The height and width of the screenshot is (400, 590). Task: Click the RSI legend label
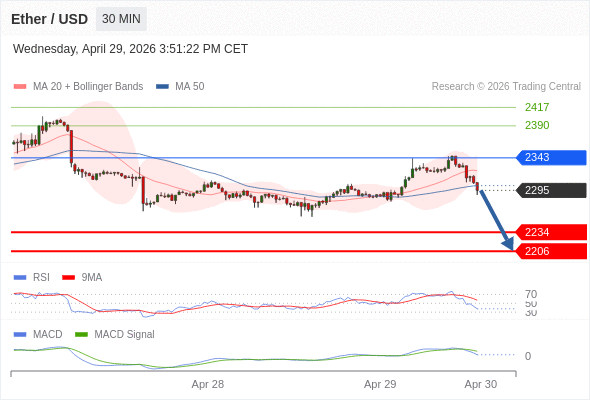41,278
